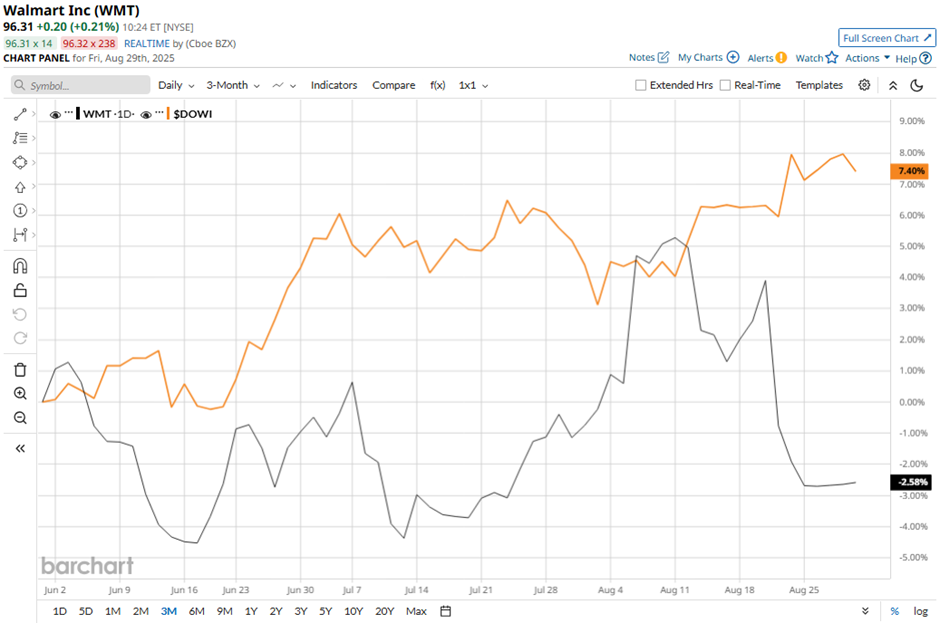Click the black -2.58% price label

click(x=911, y=482)
